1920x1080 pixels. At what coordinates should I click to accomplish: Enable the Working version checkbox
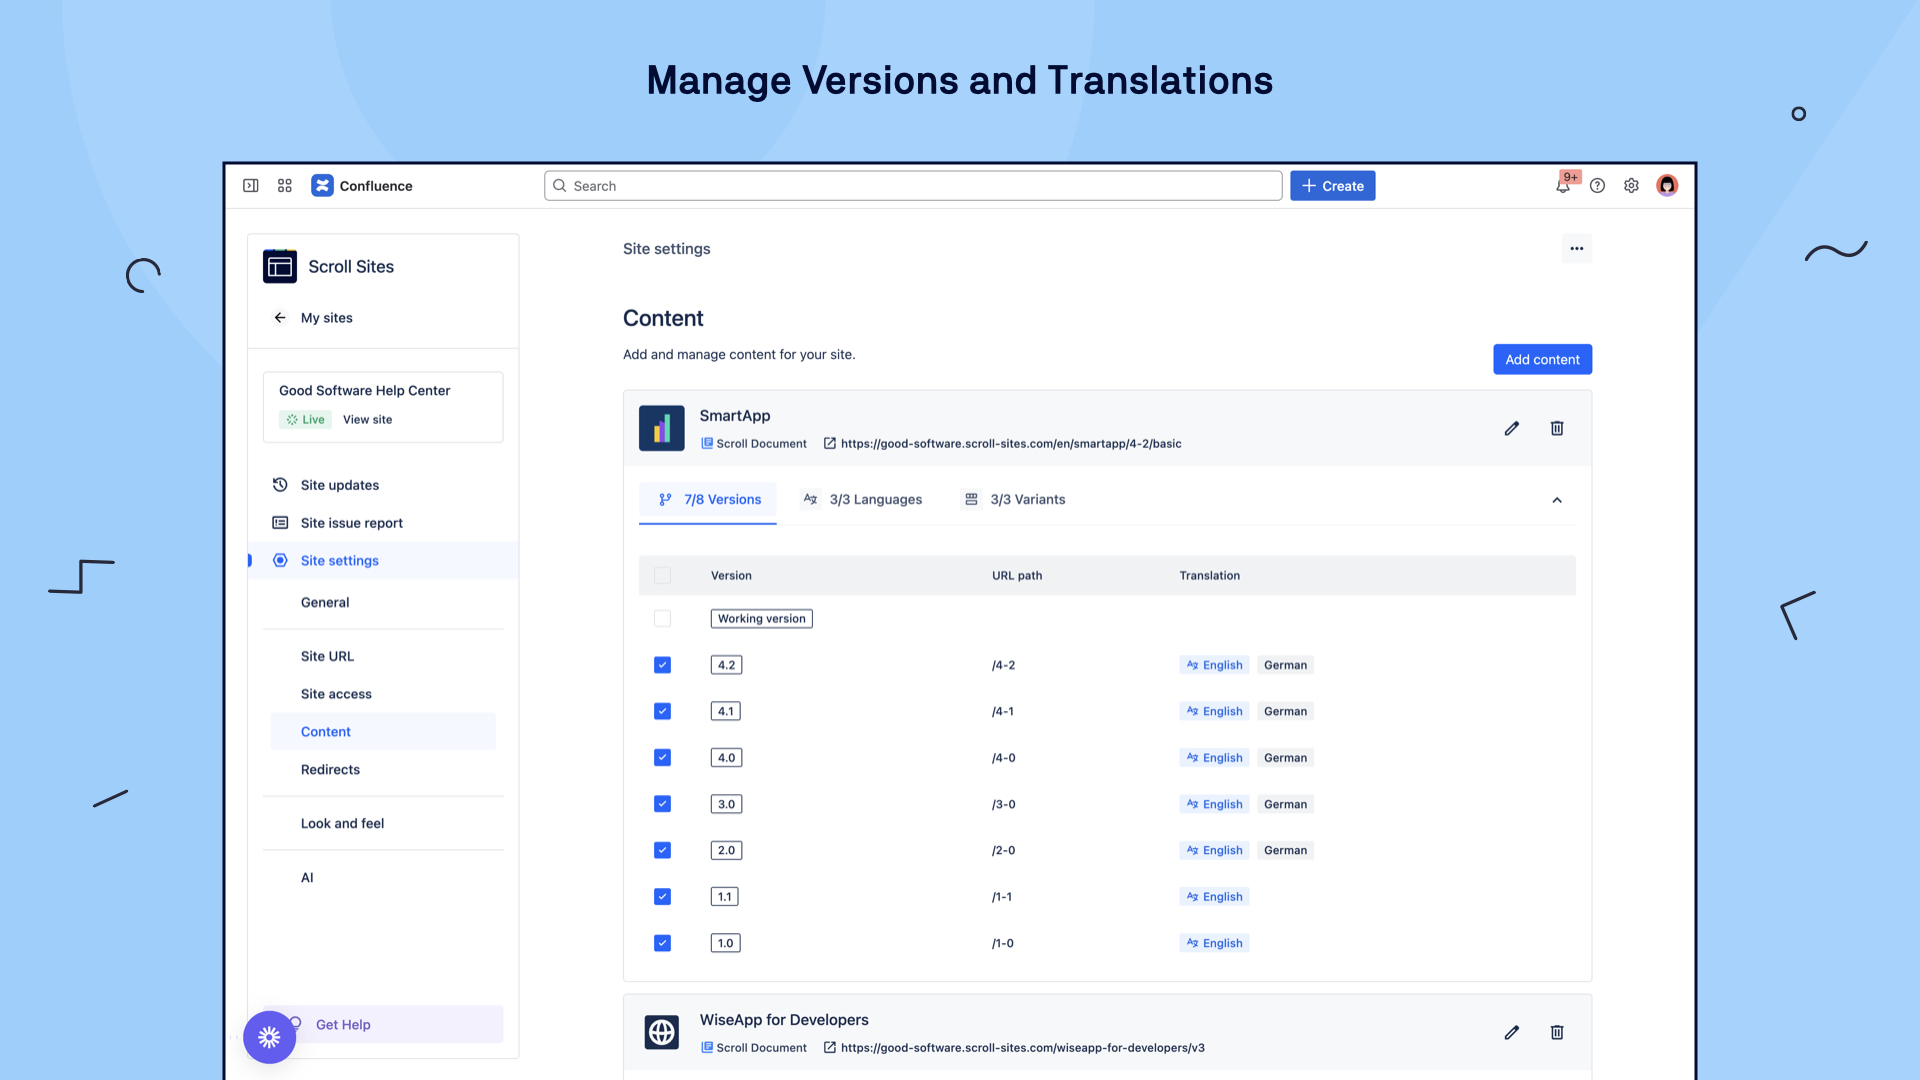pos(662,619)
